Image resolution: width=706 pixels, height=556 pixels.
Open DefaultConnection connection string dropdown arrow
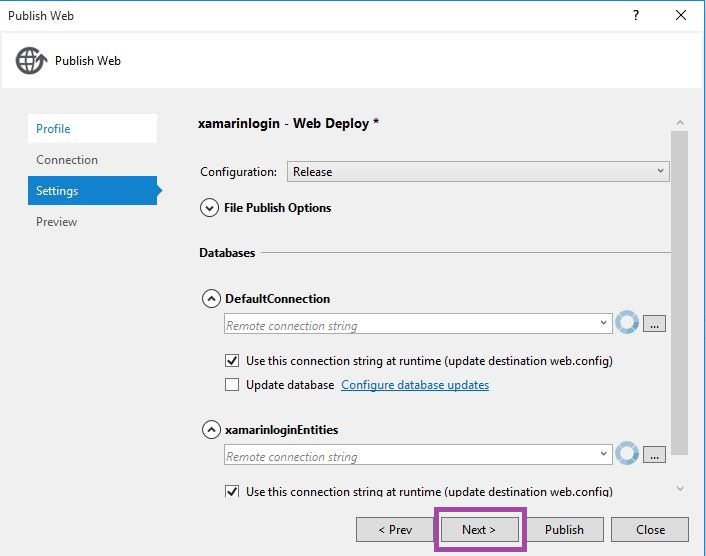pos(604,323)
